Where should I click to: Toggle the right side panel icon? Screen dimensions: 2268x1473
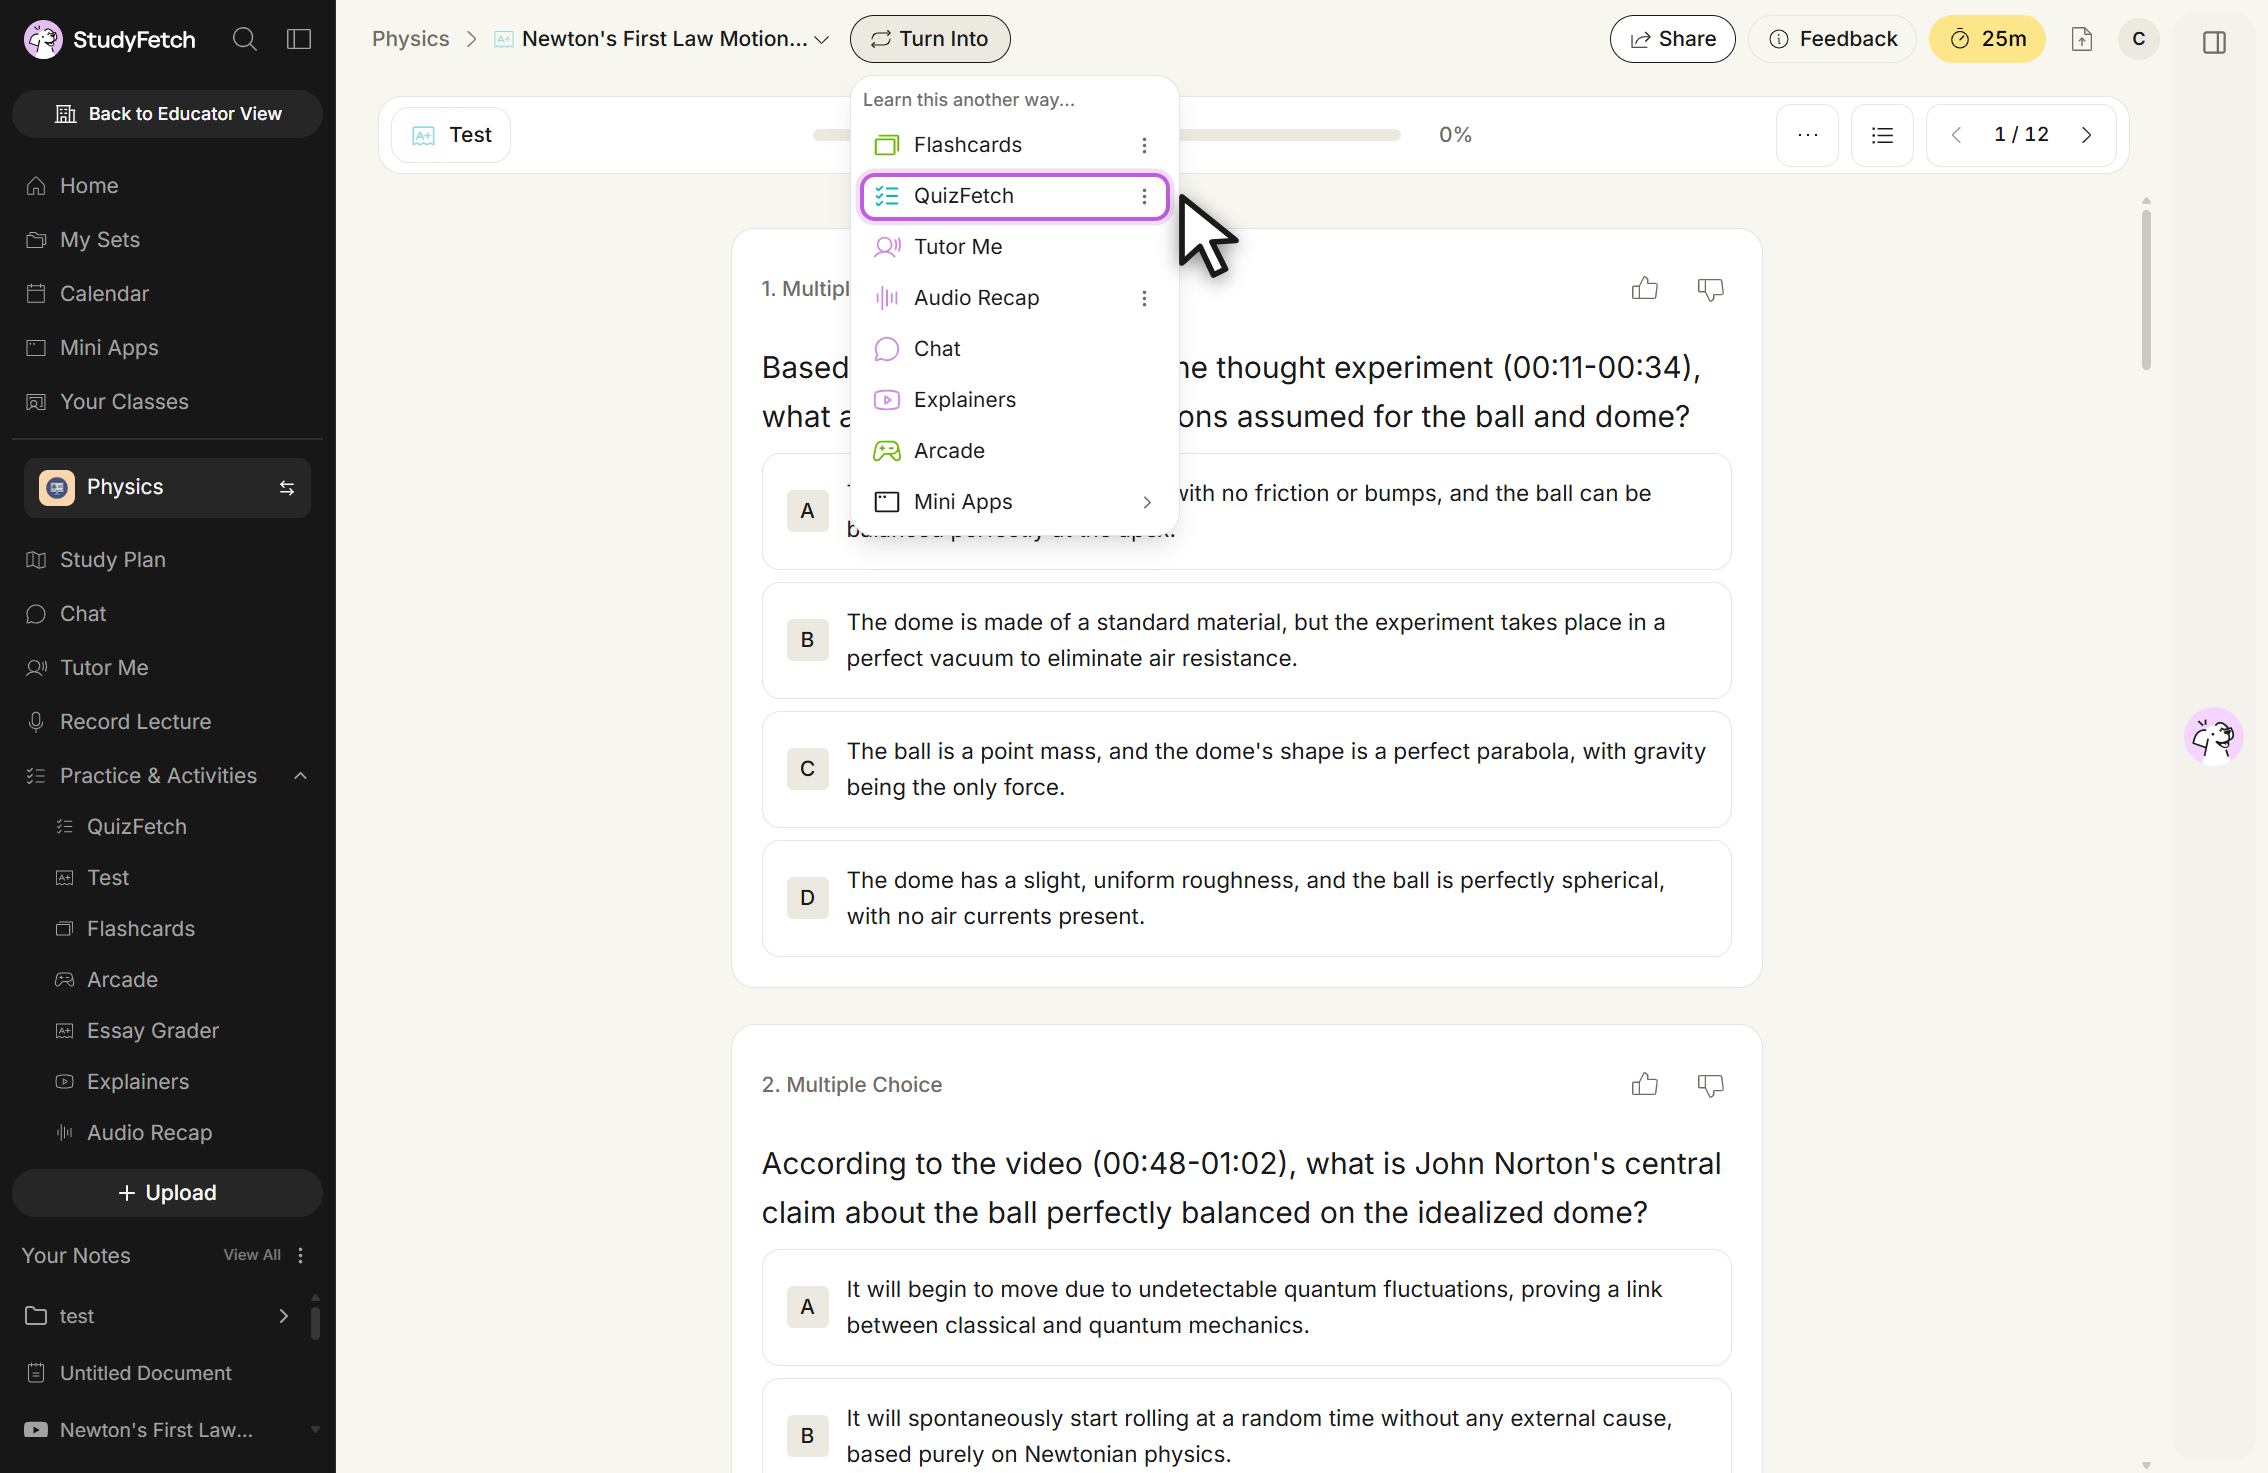click(2215, 41)
